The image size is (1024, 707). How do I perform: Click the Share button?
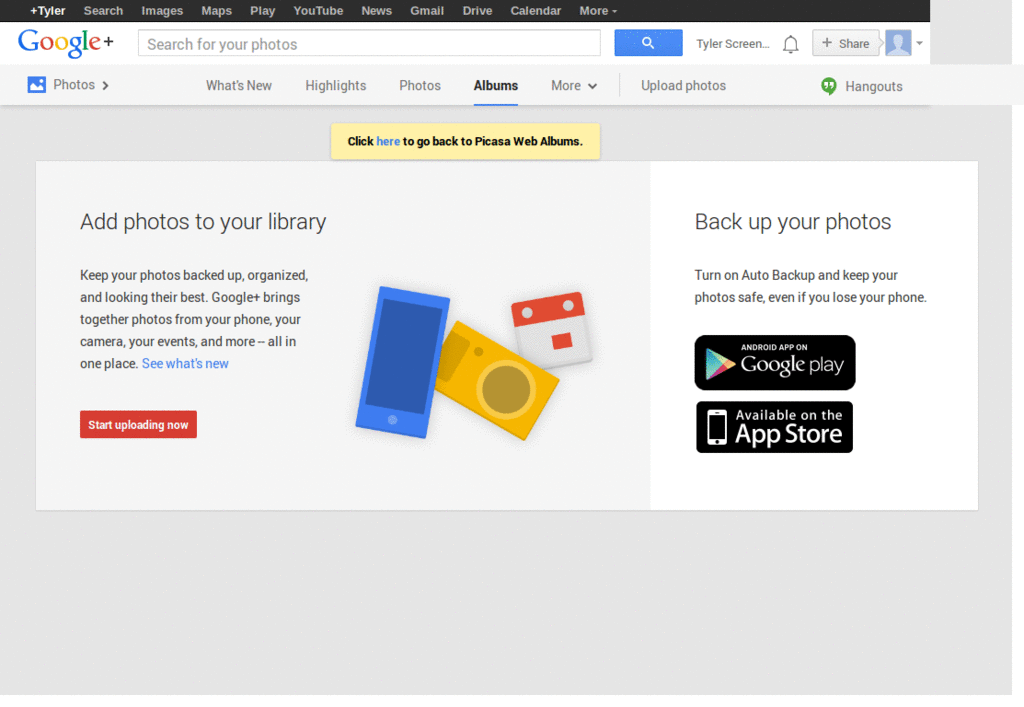coord(846,43)
